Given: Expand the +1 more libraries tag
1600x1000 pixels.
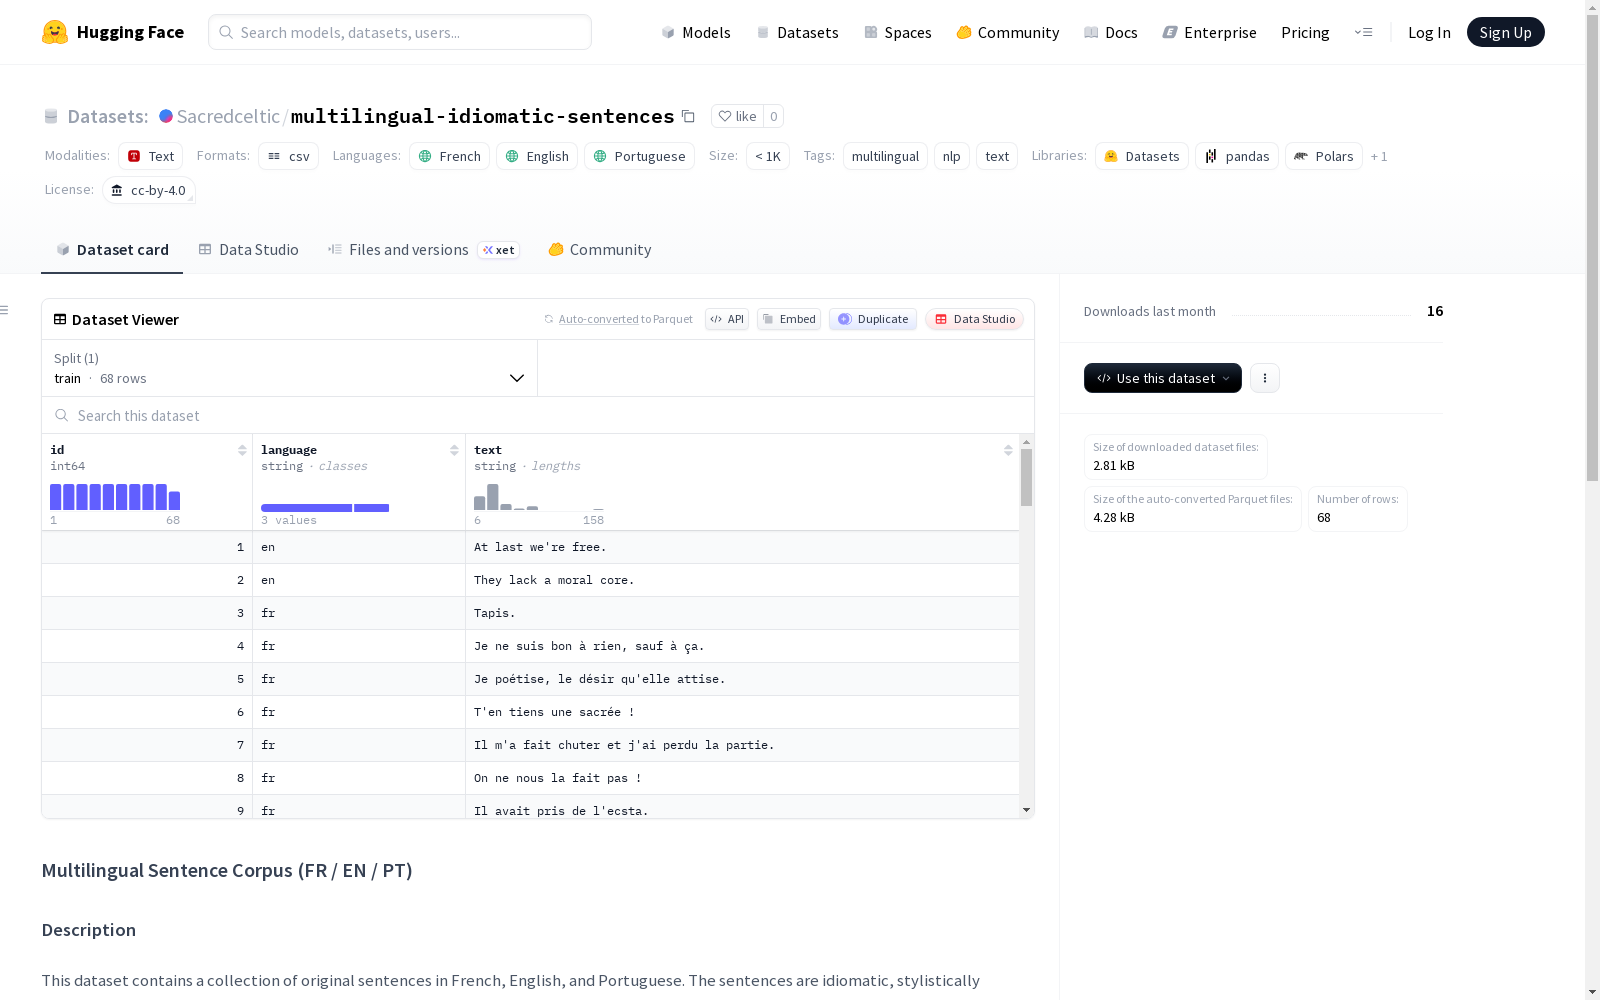Looking at the screenshot, I should pos(1379,156).
